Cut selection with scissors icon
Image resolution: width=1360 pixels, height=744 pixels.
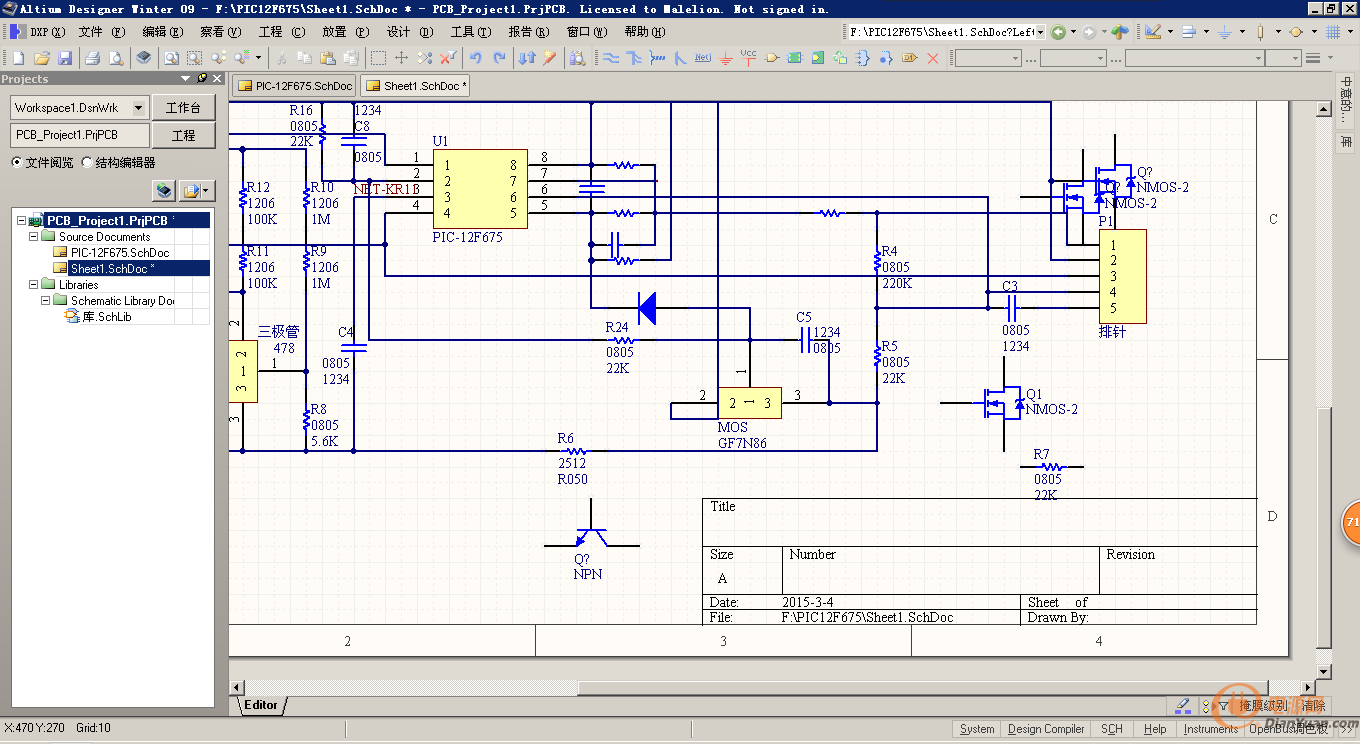pos(281,58)
